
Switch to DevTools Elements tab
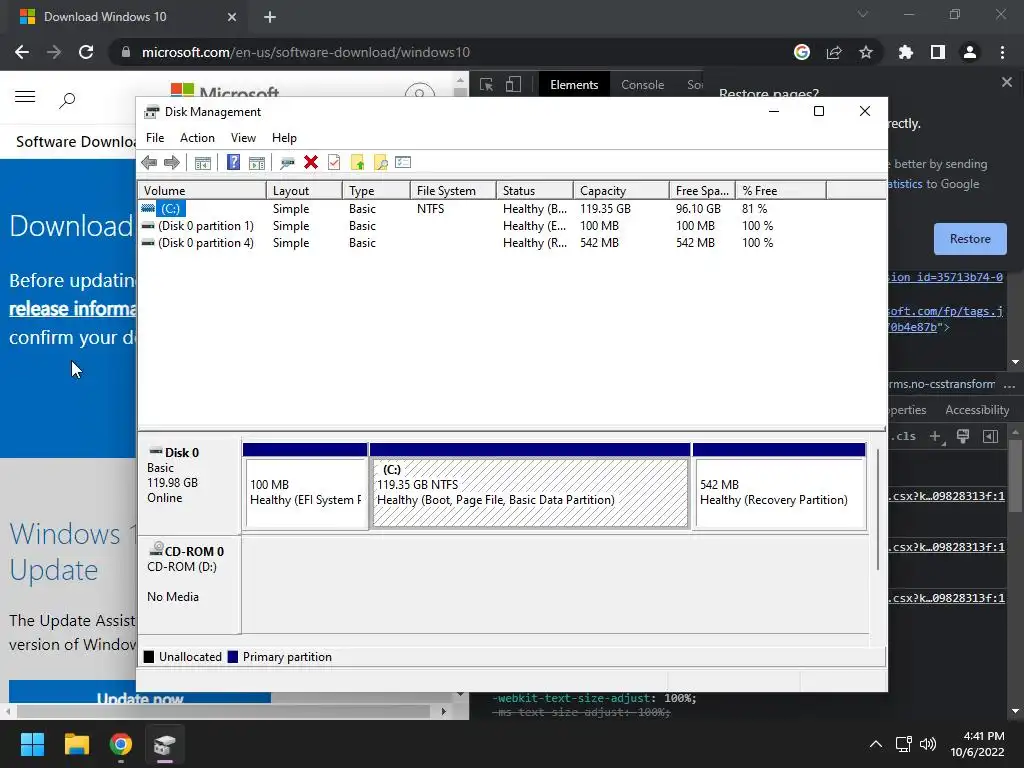[574, 85]
